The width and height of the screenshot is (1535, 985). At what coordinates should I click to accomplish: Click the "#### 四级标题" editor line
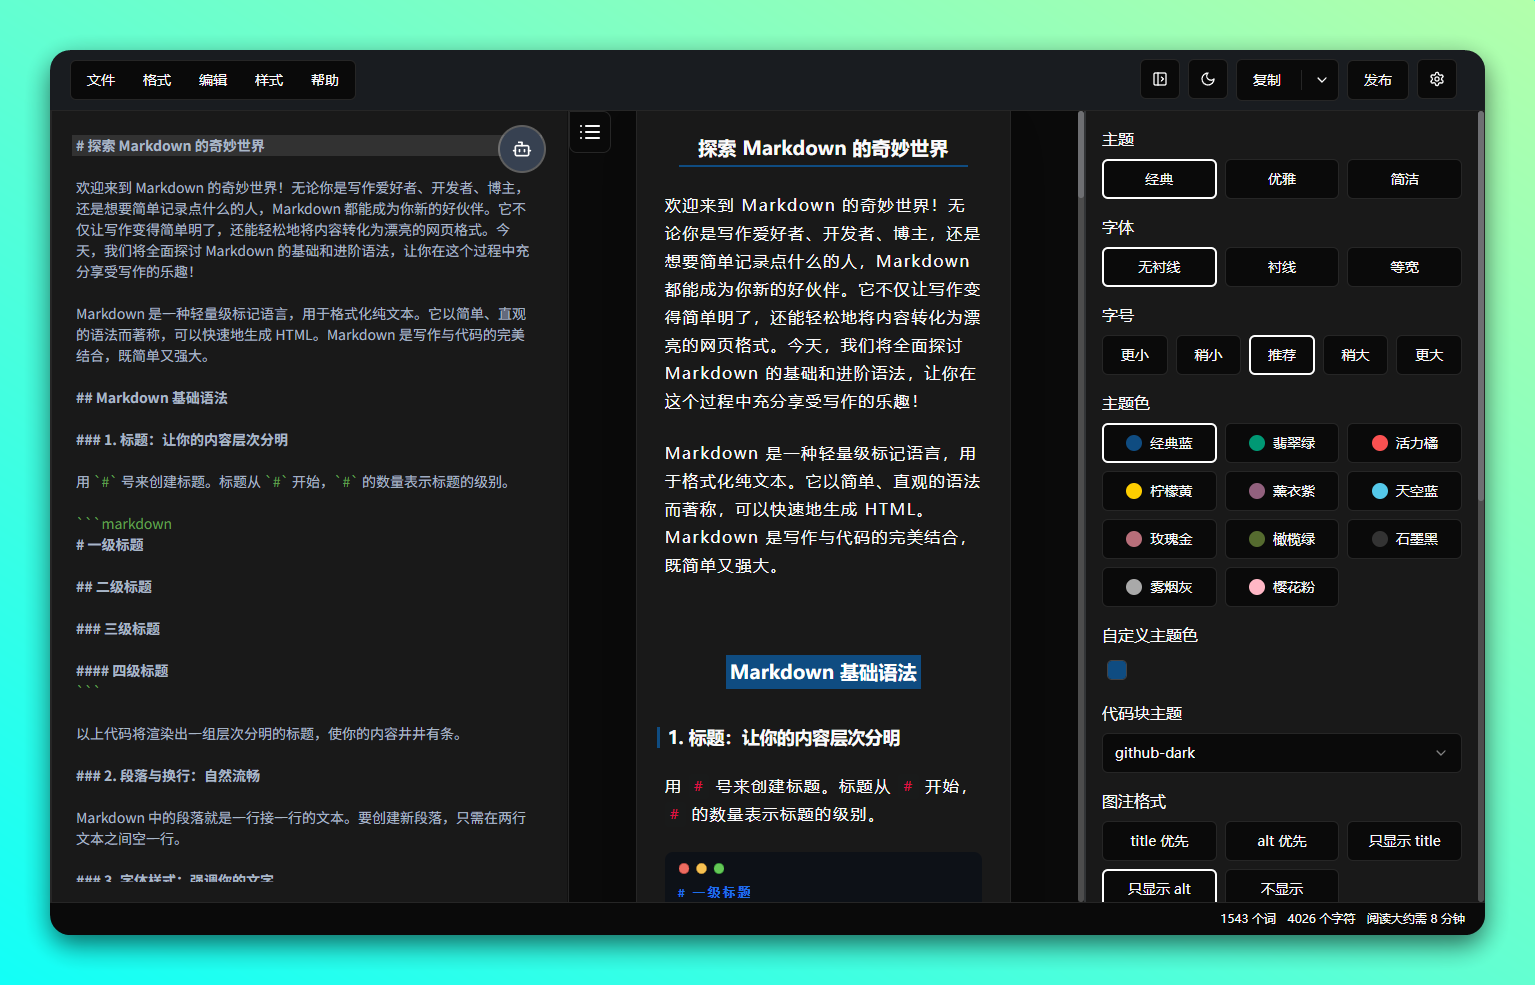tap(122, 671)
